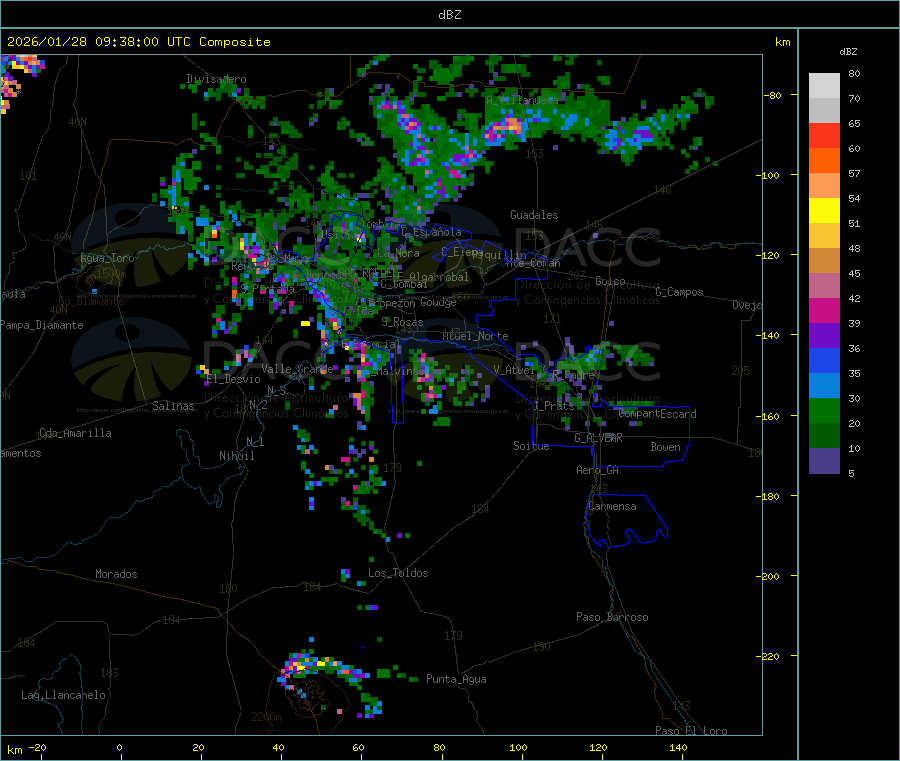Viewport: 900px width, 761px height.
Task: Click the 'Nihuil' map label
Action: (x=236, y=456)
